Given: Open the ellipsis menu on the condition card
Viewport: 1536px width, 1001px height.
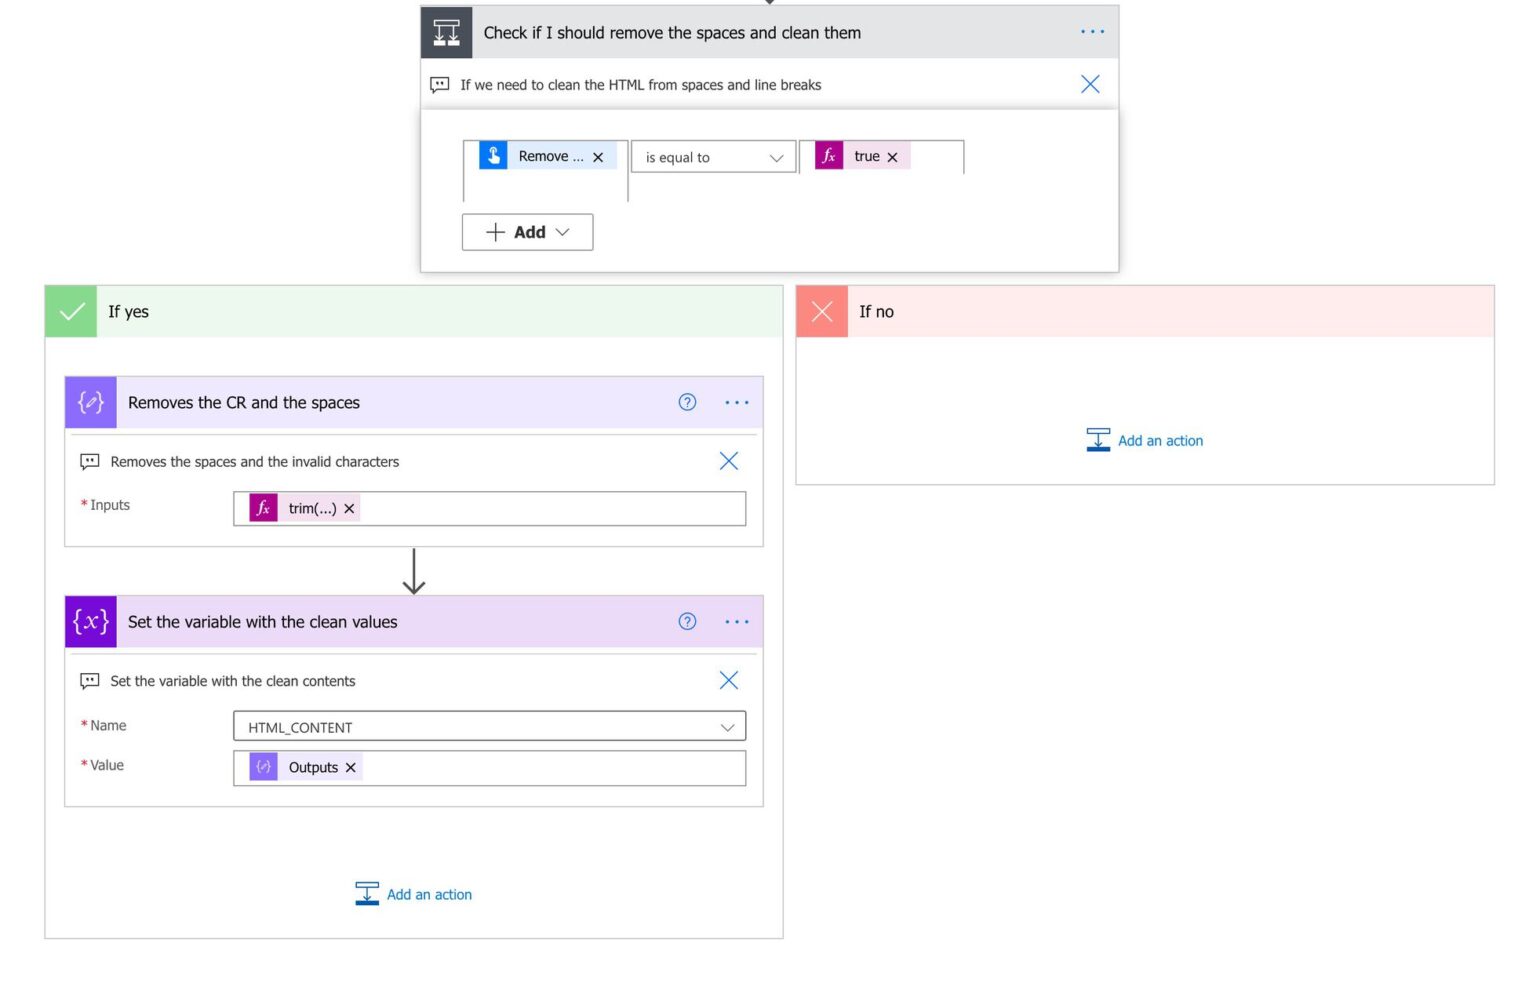Looking at the screenshot, I should [1092, 31].
